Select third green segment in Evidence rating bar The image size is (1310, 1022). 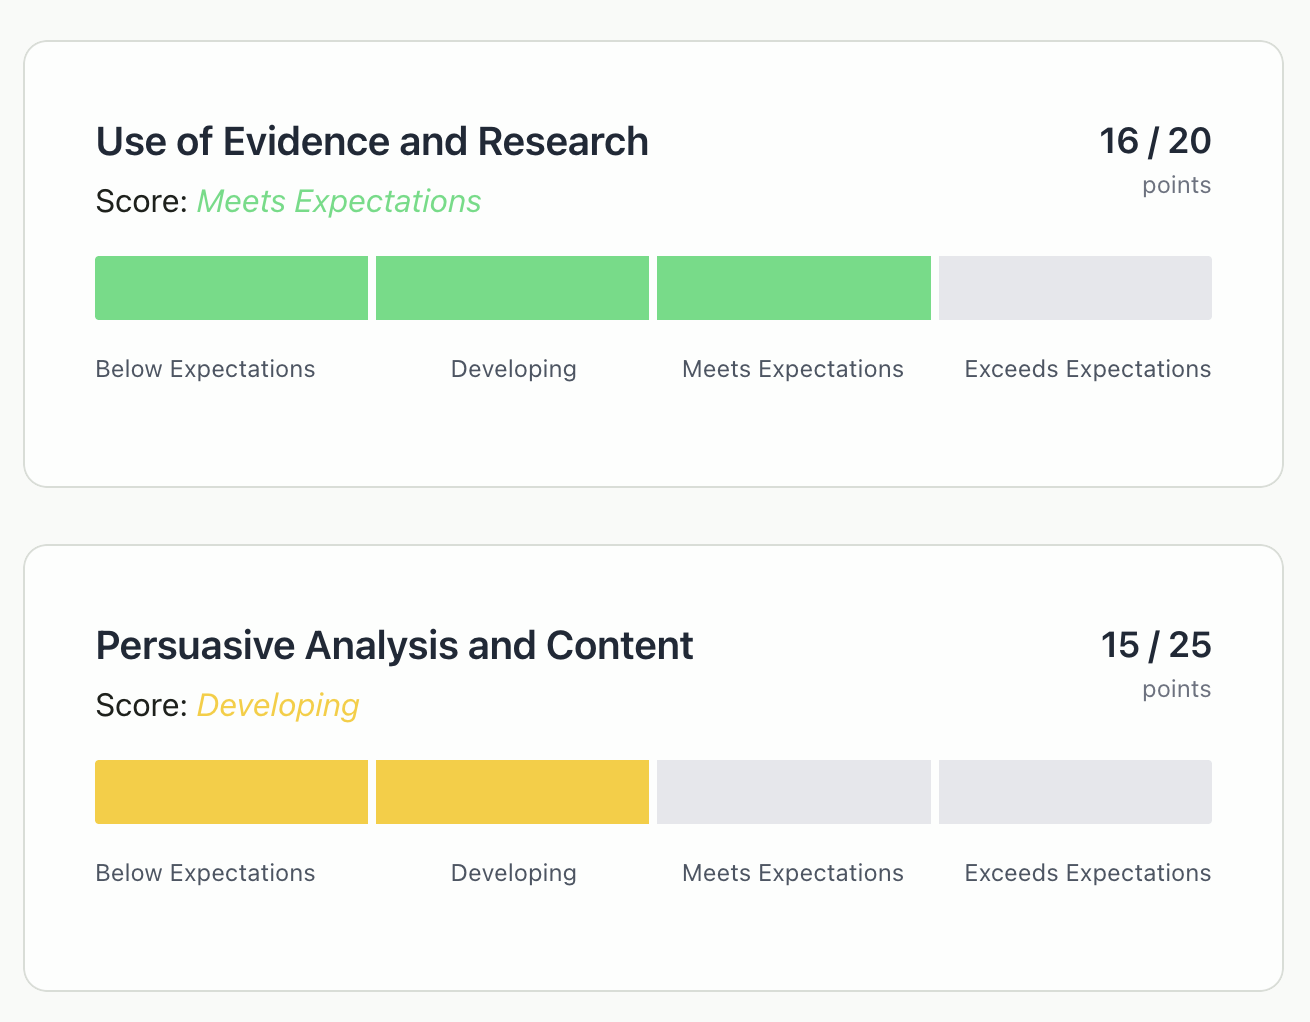coord(793,288)
